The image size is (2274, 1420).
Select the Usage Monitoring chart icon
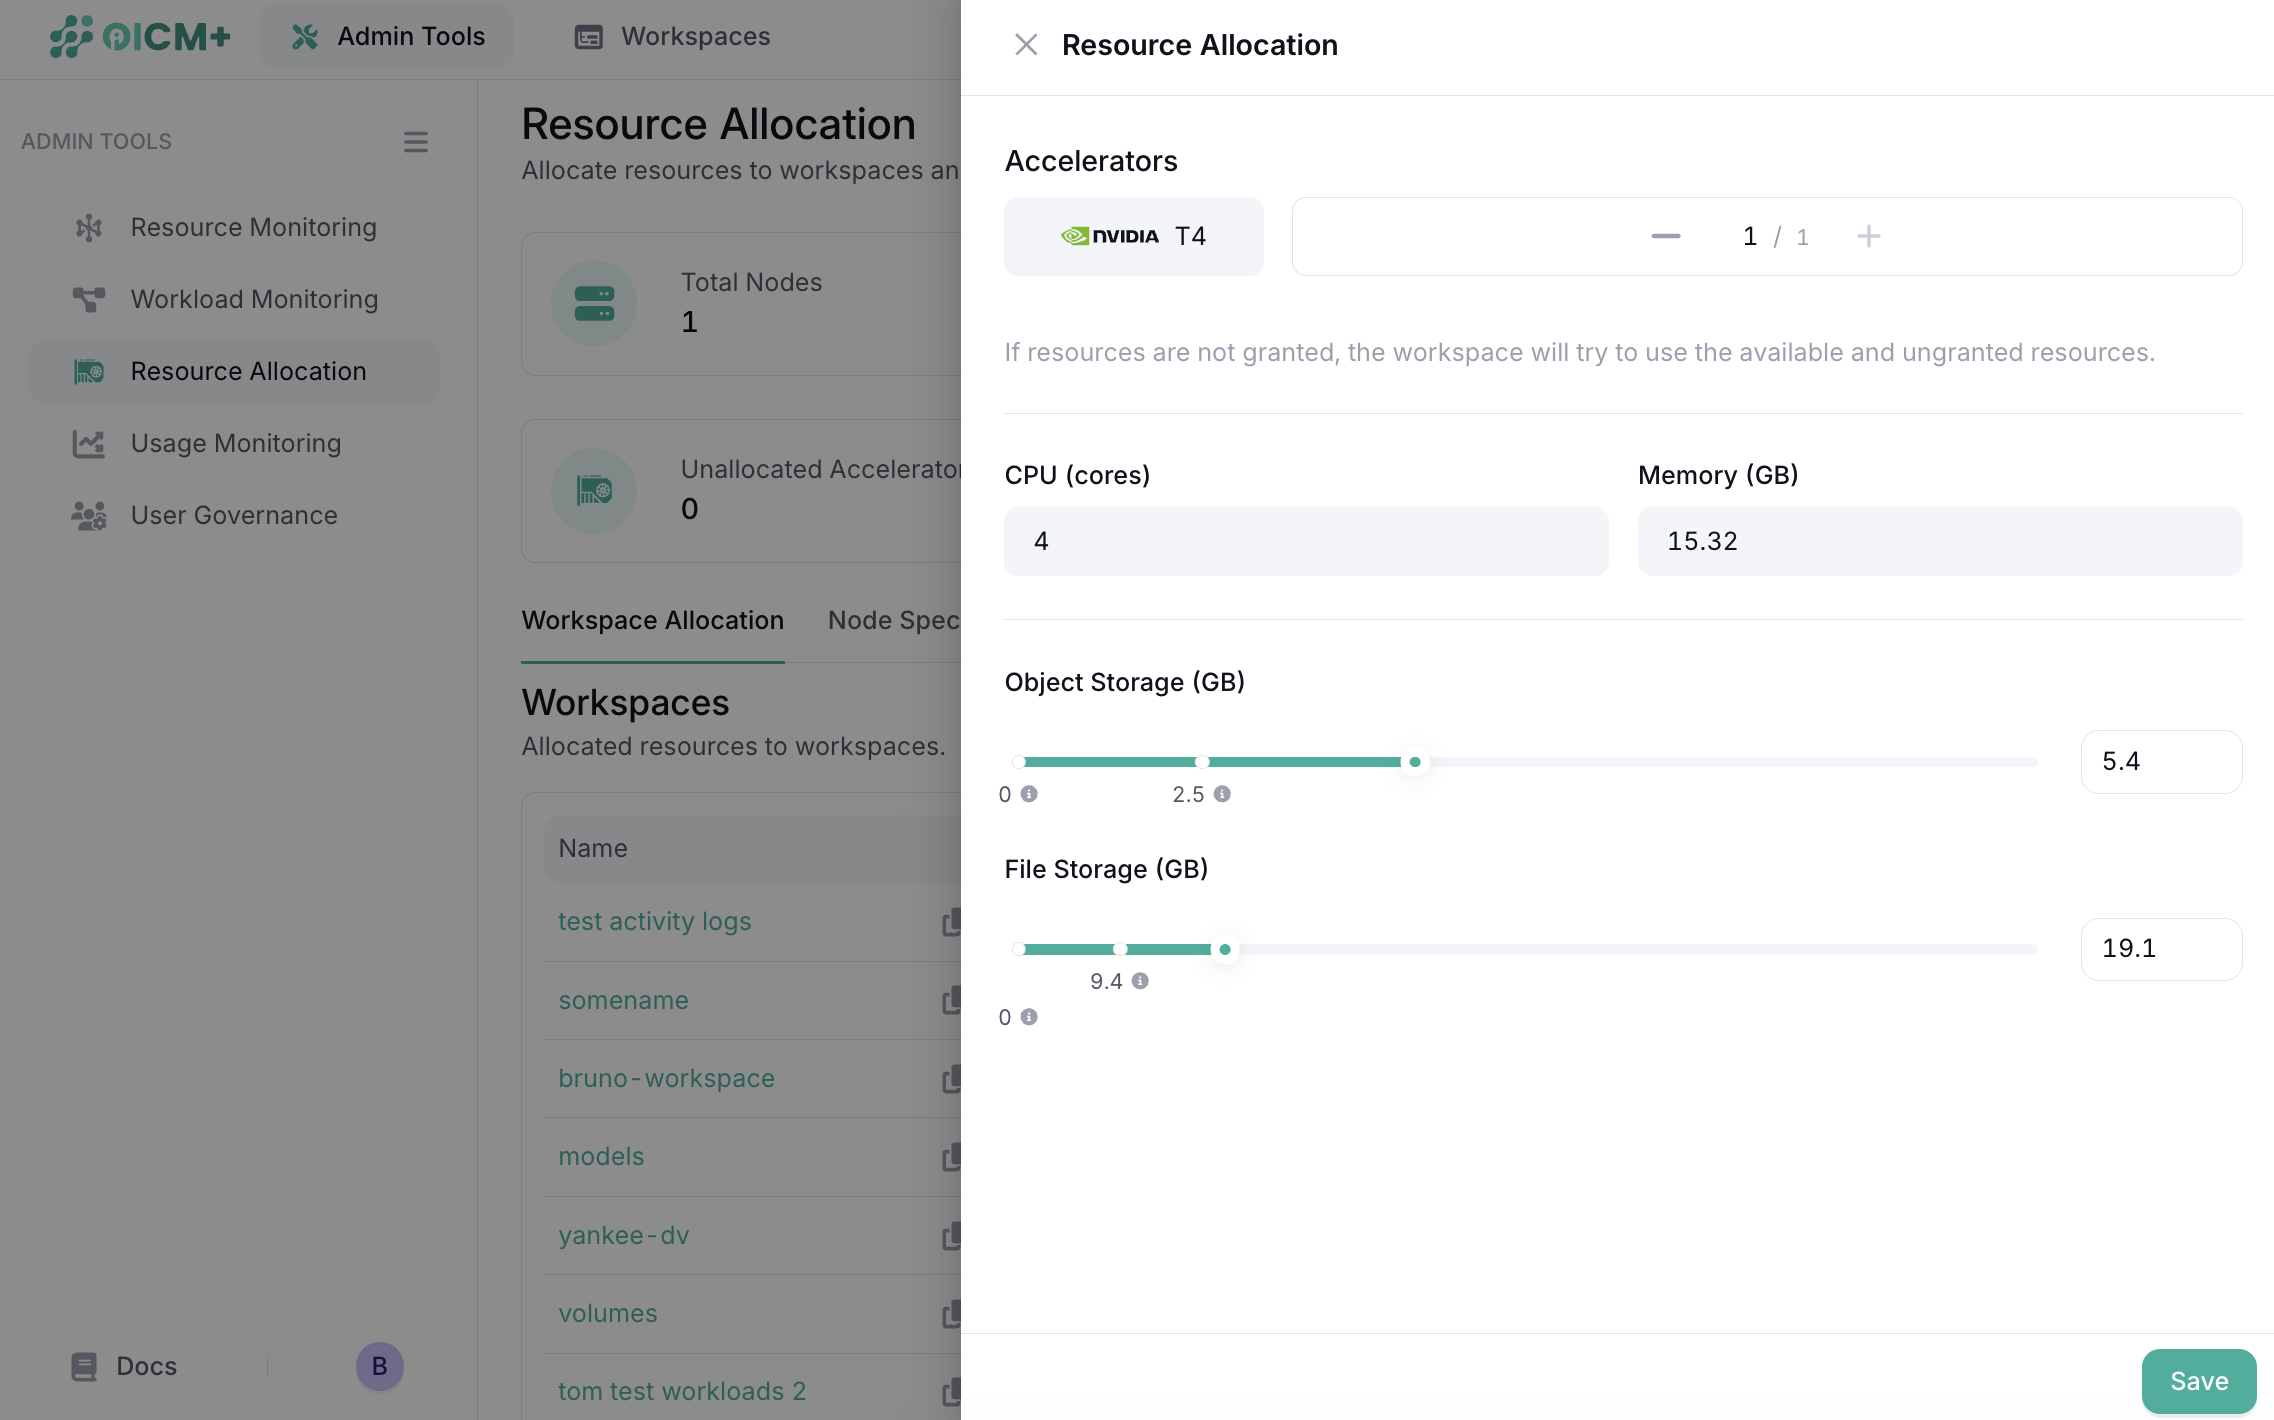(x=89, y=443)
